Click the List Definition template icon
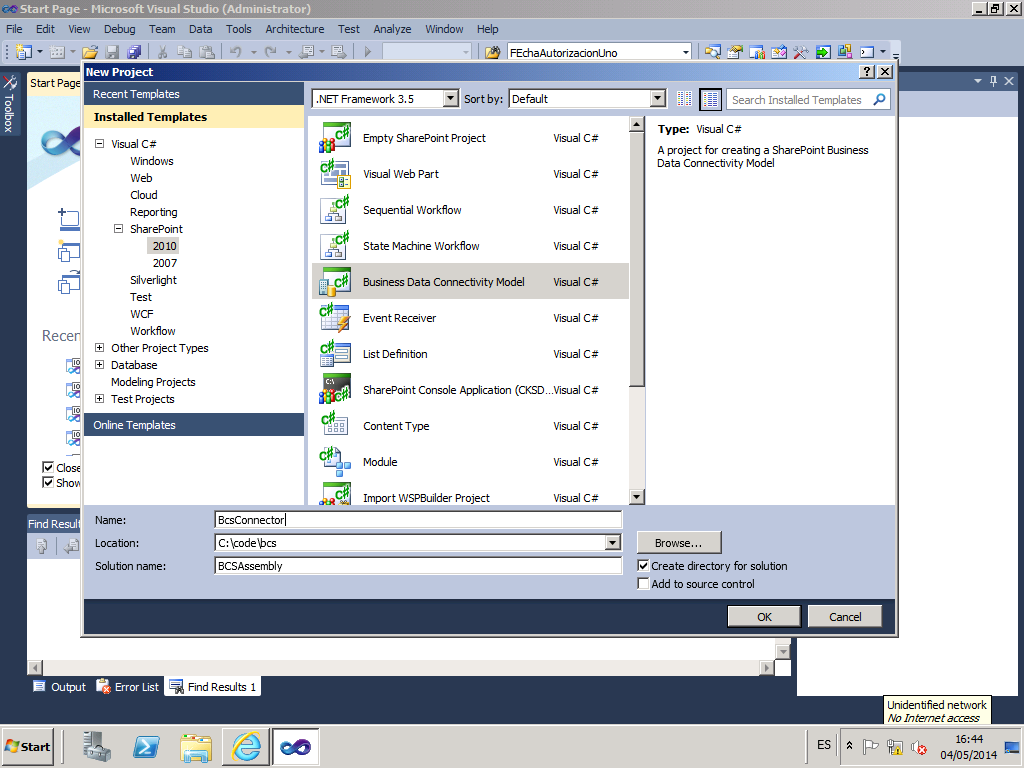Image resolution: width=1024 pixels, height=768 pixels. (x=334, y=354)
